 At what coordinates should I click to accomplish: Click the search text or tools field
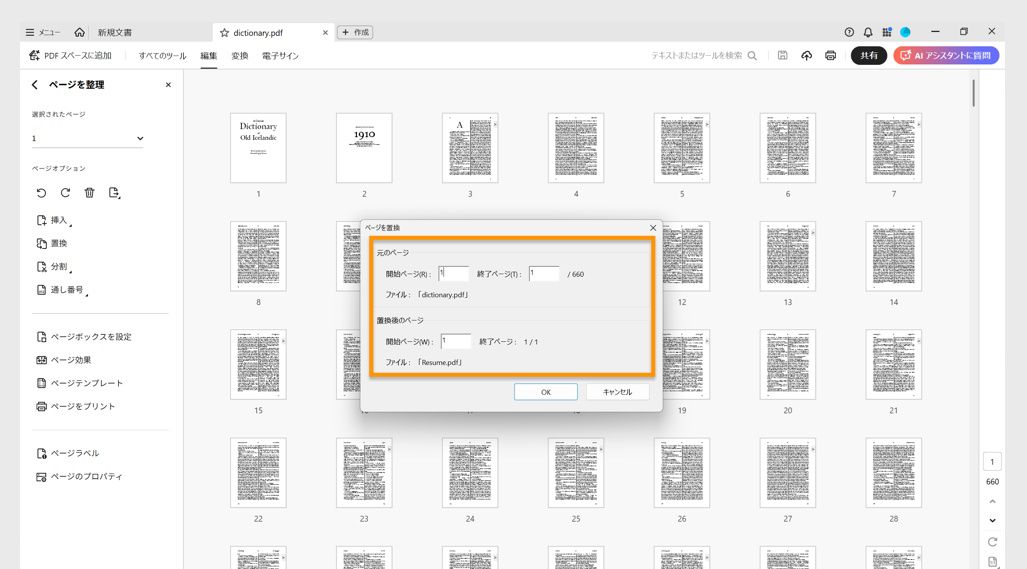[x=703, y=56]
